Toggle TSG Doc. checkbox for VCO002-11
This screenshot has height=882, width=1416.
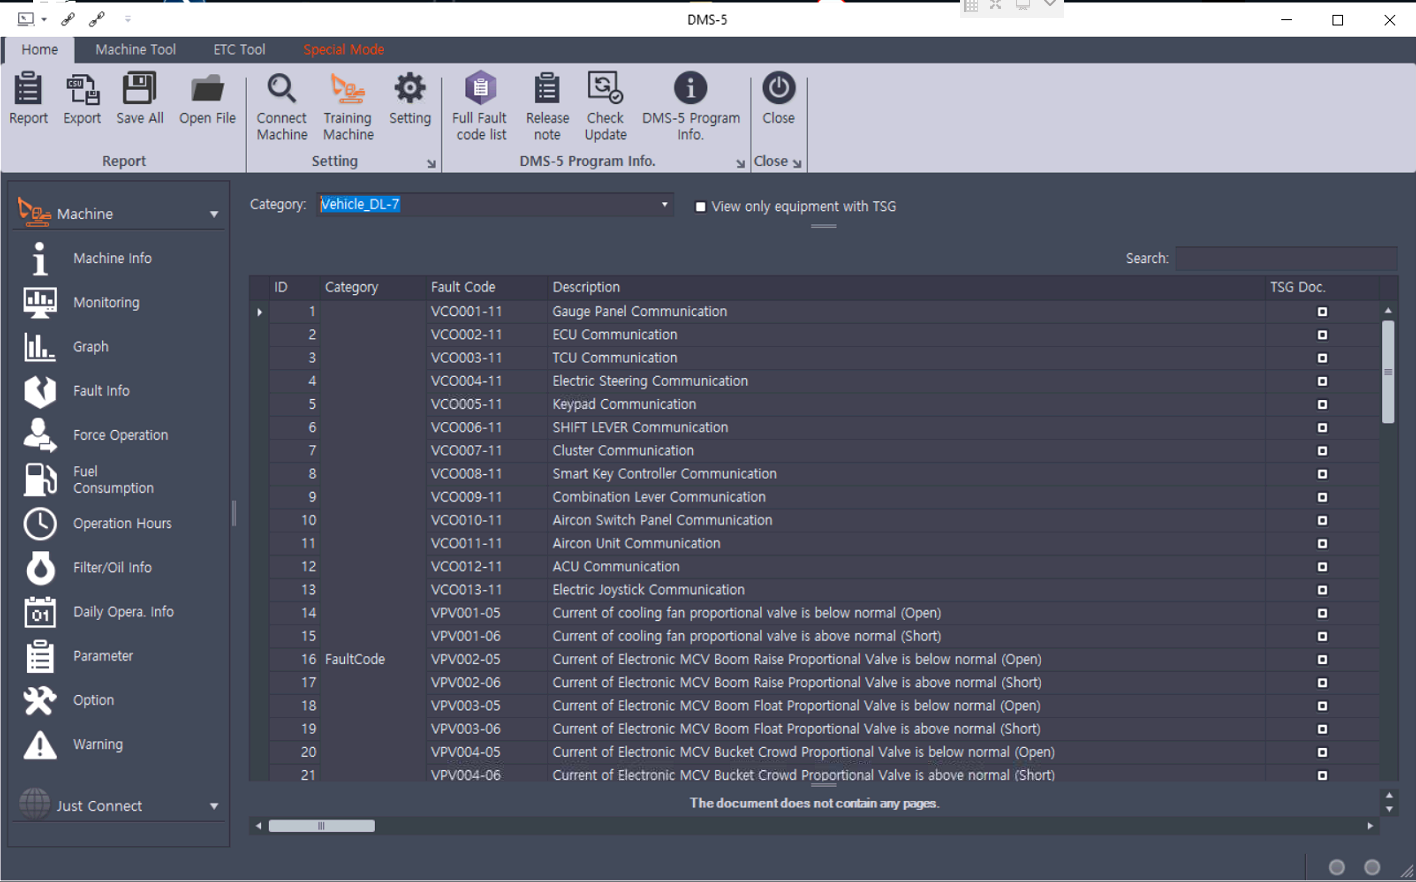pos(1322,335)
